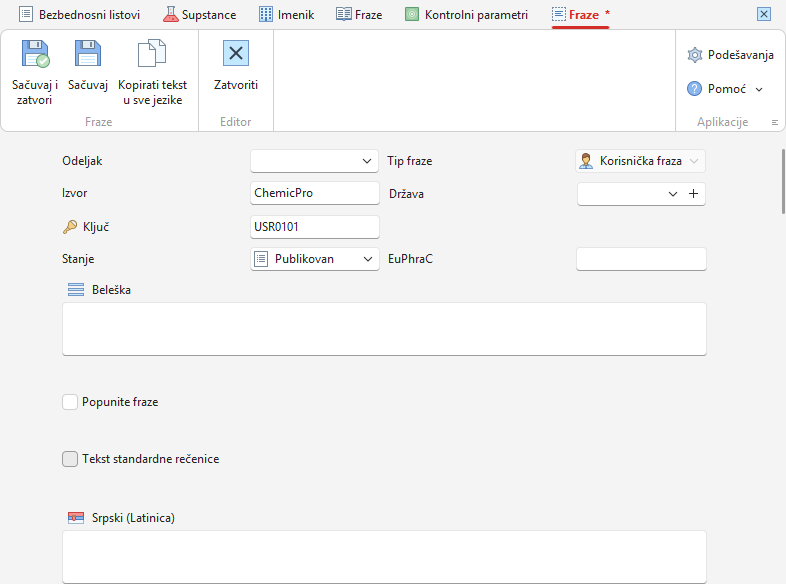Click the Ključ USR0101 field

315,227
